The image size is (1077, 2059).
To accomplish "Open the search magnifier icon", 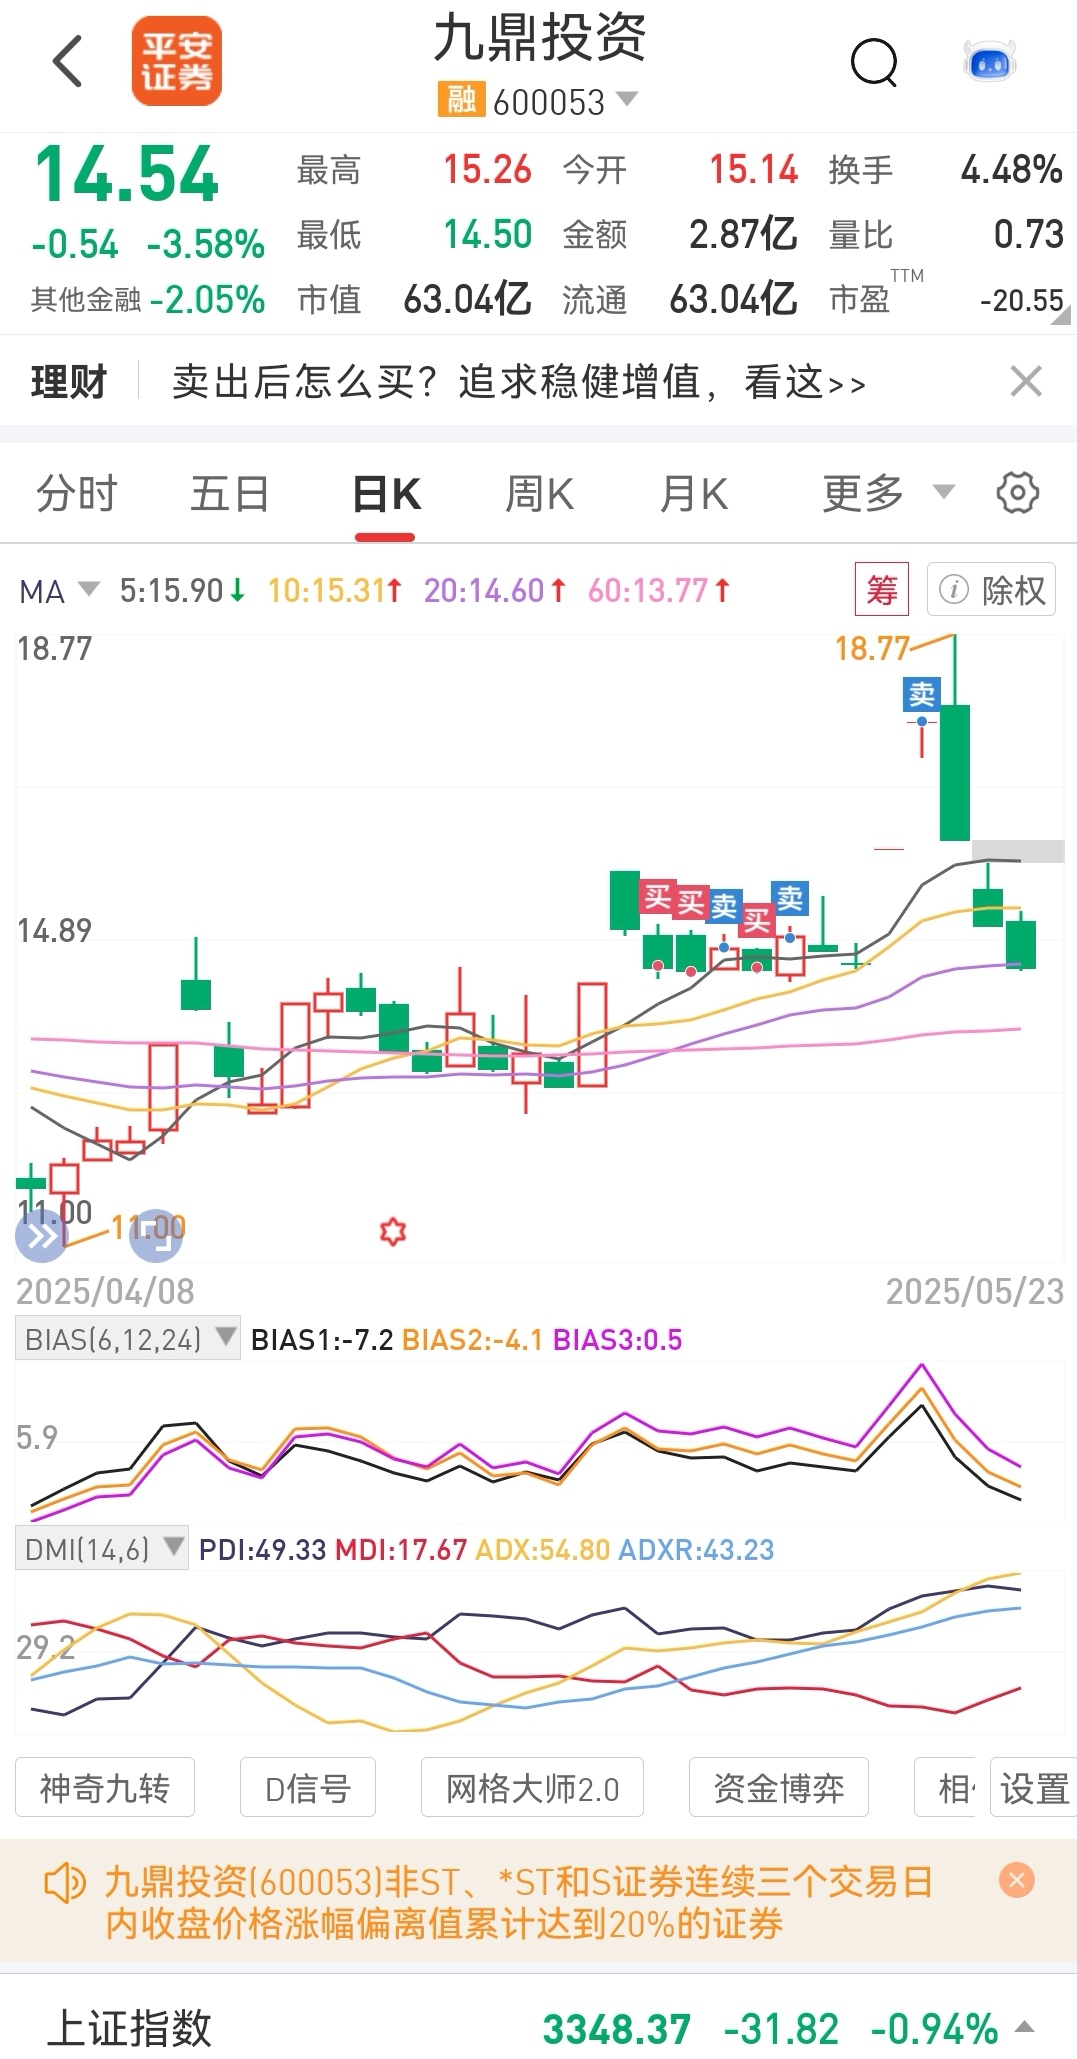I will tap(874, 62).
